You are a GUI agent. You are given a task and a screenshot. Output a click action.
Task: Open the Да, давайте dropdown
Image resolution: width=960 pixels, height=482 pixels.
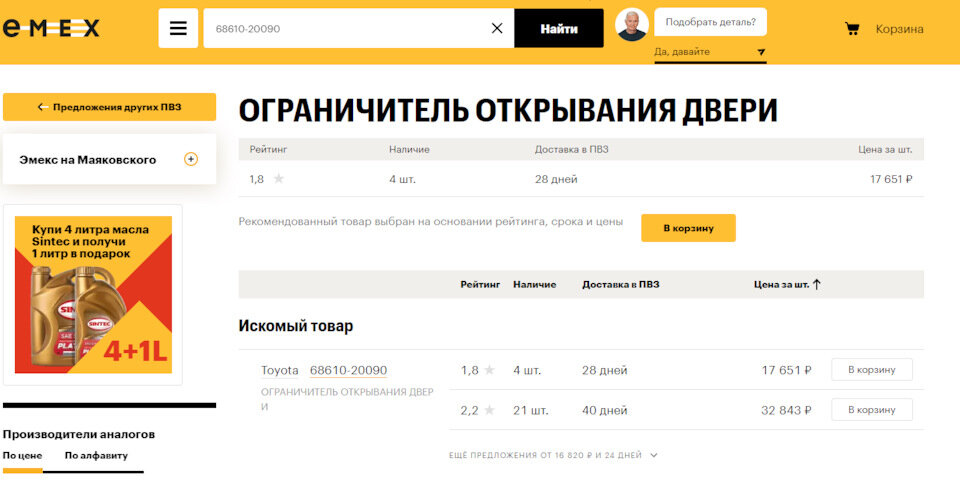[710, 52]
